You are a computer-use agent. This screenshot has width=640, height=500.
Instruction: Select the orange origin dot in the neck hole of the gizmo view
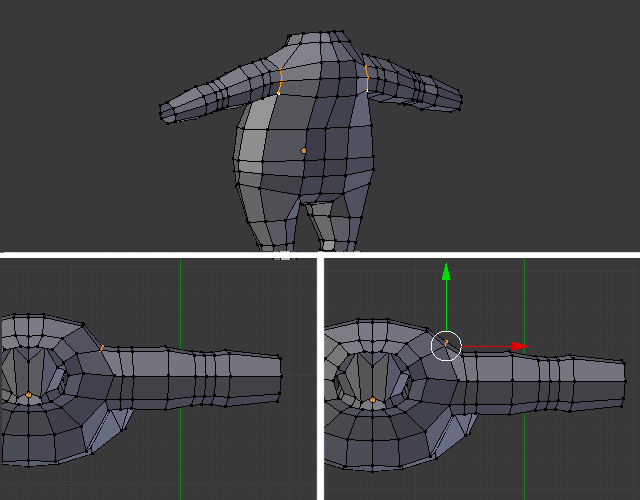click(373, 400)
